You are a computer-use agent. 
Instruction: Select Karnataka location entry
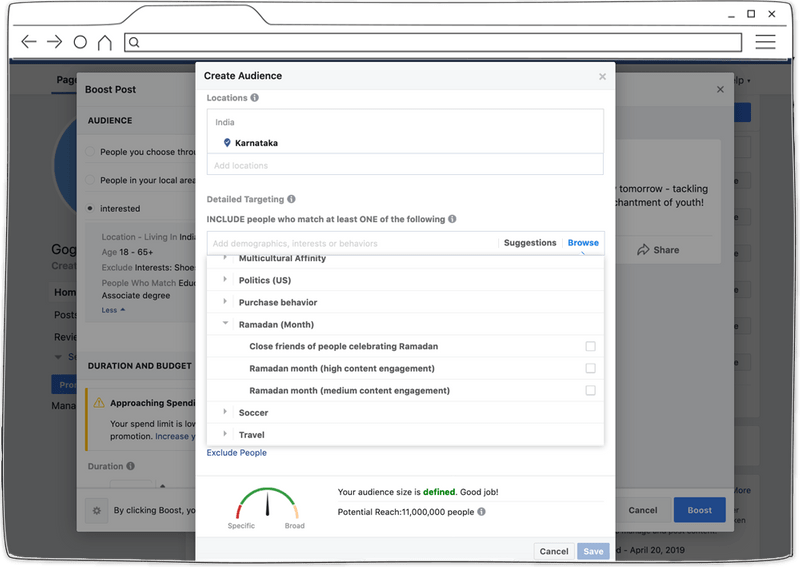256,143
